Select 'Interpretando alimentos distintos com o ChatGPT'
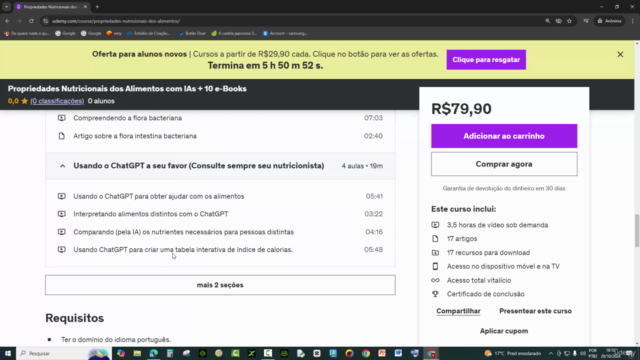The width and height of the screenshot is (640, 360). click(x=151, y=214)
